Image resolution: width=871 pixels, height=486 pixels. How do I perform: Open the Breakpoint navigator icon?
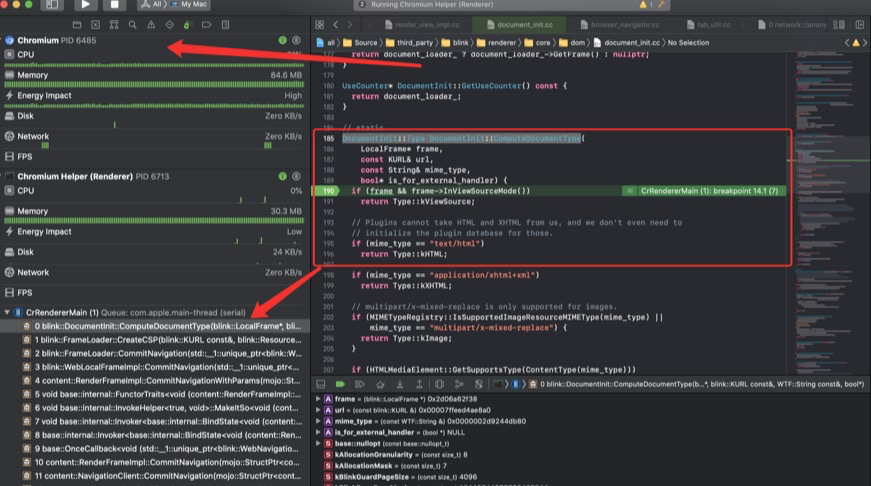point(206,24)
